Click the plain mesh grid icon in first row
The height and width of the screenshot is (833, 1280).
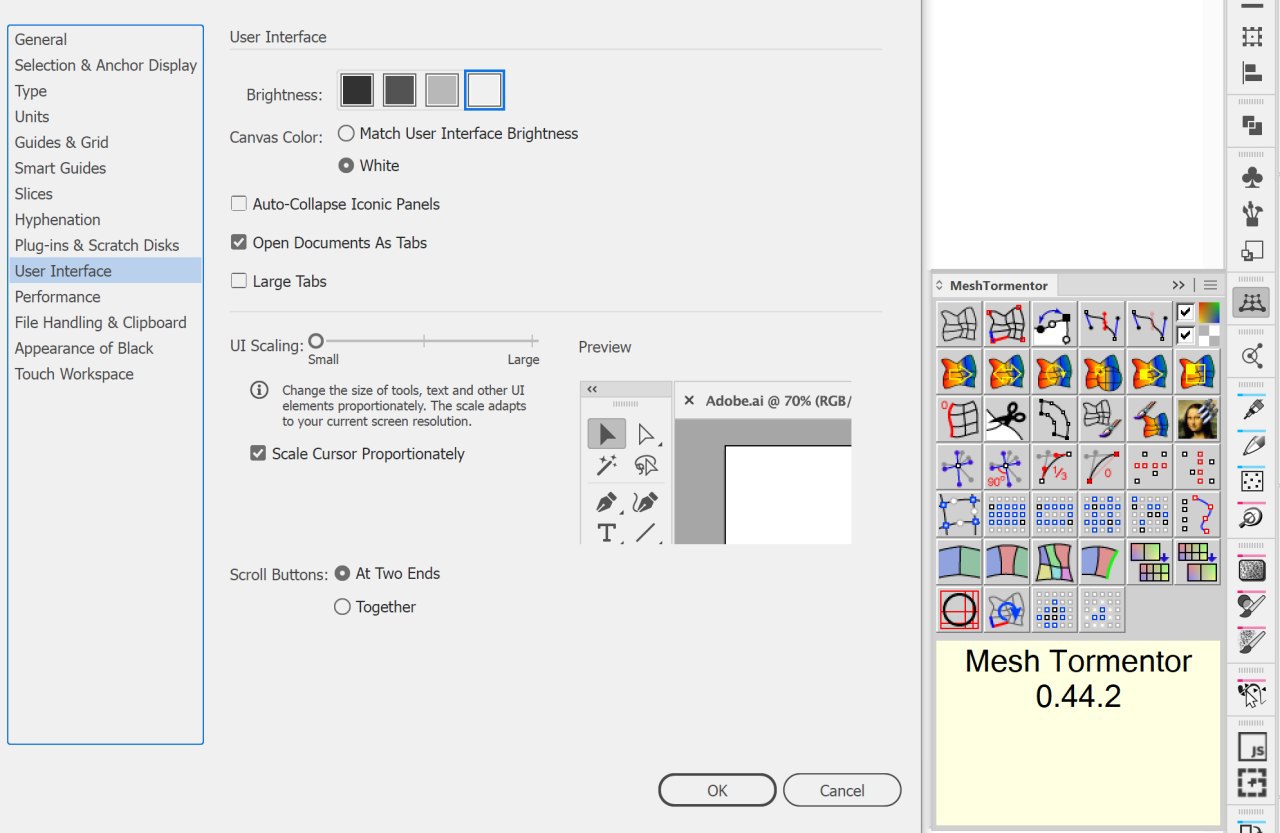click(958, 323)
